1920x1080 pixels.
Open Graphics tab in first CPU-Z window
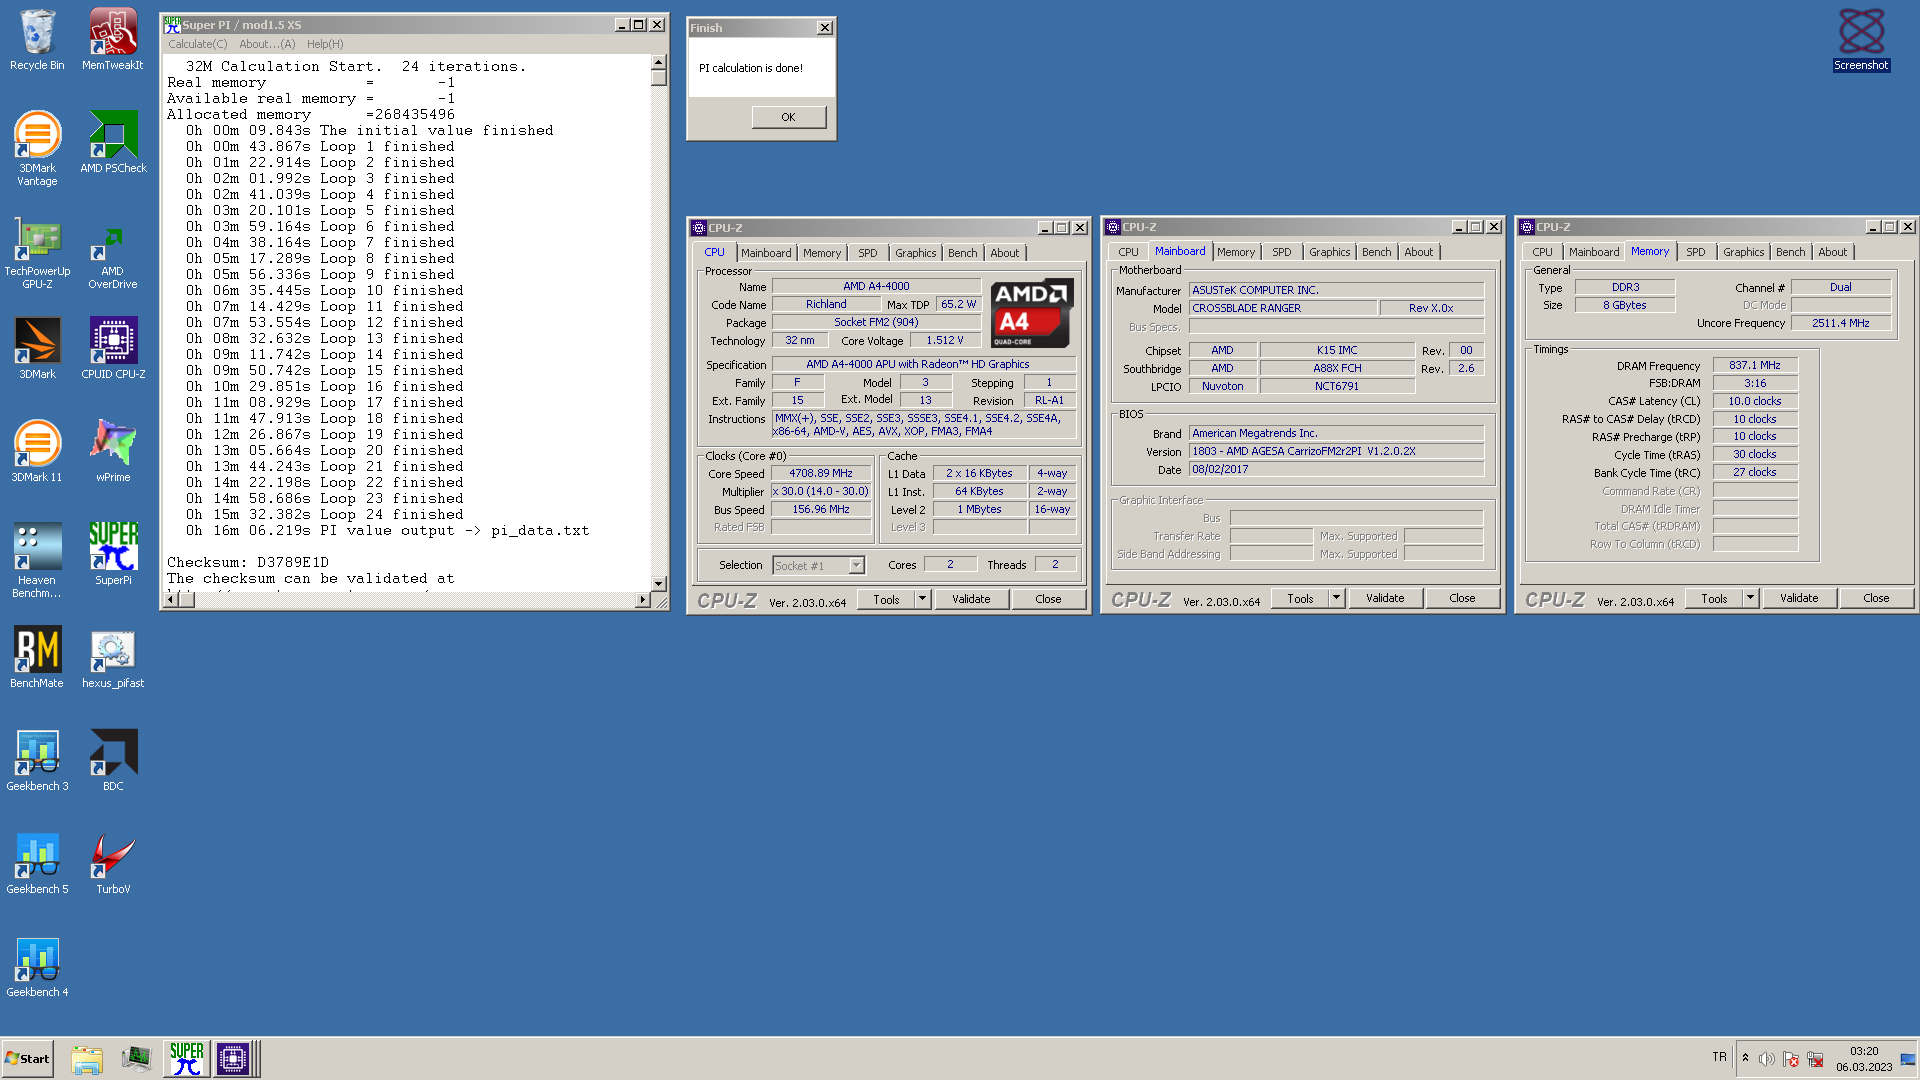tap(916, 253)
